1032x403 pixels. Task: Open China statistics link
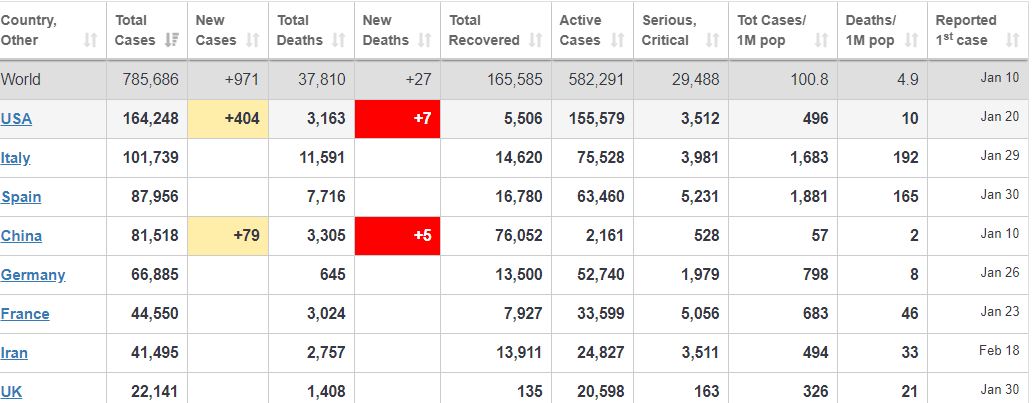click(21, 236)
